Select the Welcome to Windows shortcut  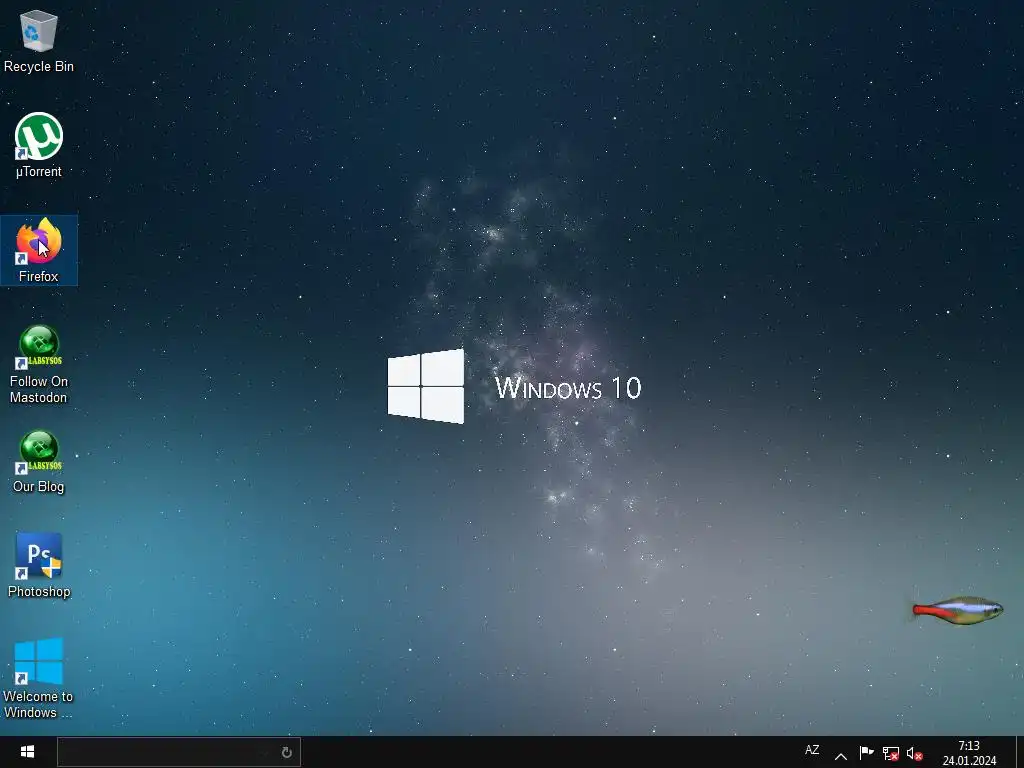click(39, 678)
